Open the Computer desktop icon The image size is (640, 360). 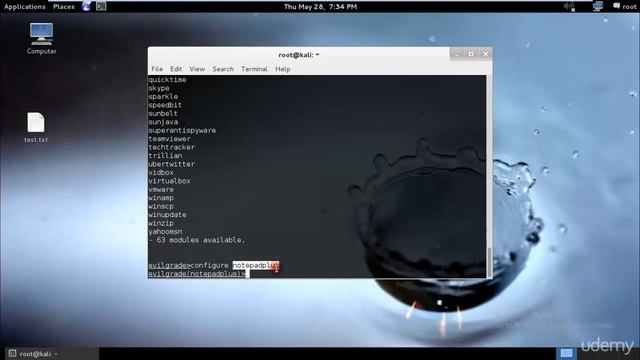pyautogui.click(x=41, y=39)
